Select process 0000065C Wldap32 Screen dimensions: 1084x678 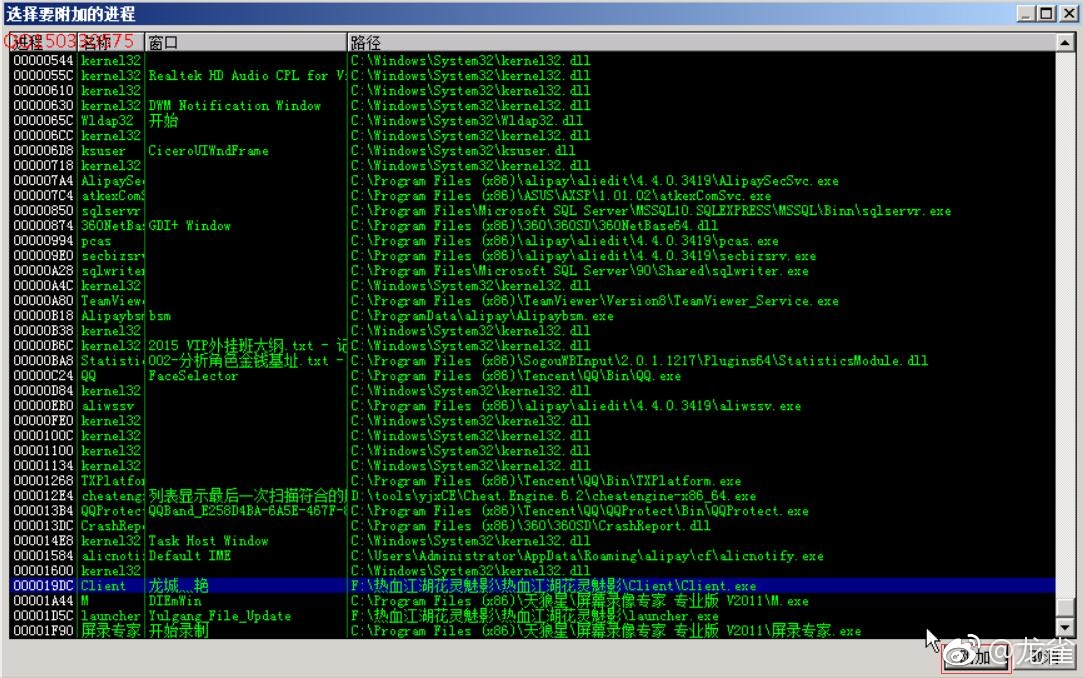coord(533,120)
